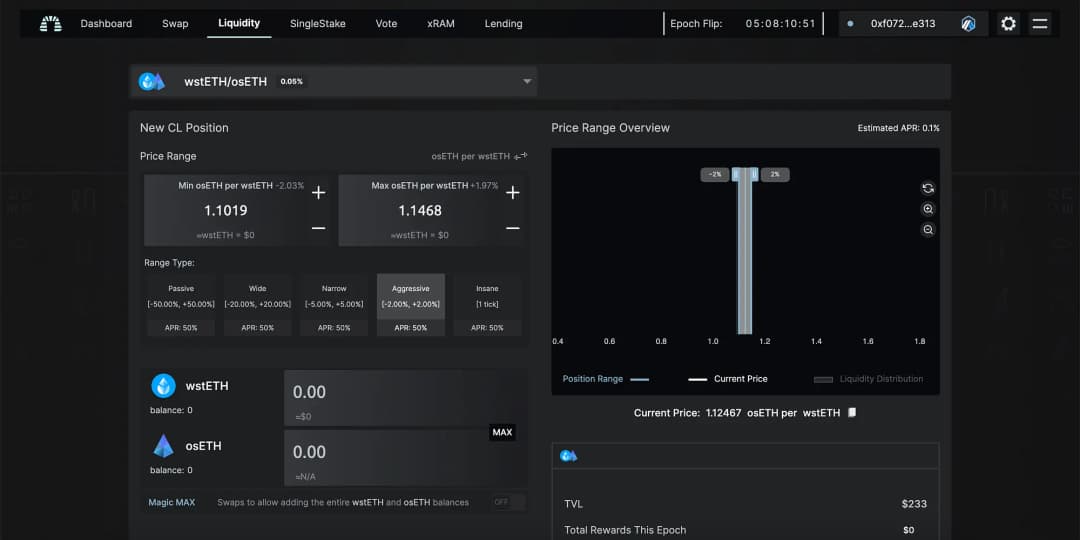Open the Lending tab
Viewport: 1080px width, 540px height.
pyautogui.click(x=503, y=24)
